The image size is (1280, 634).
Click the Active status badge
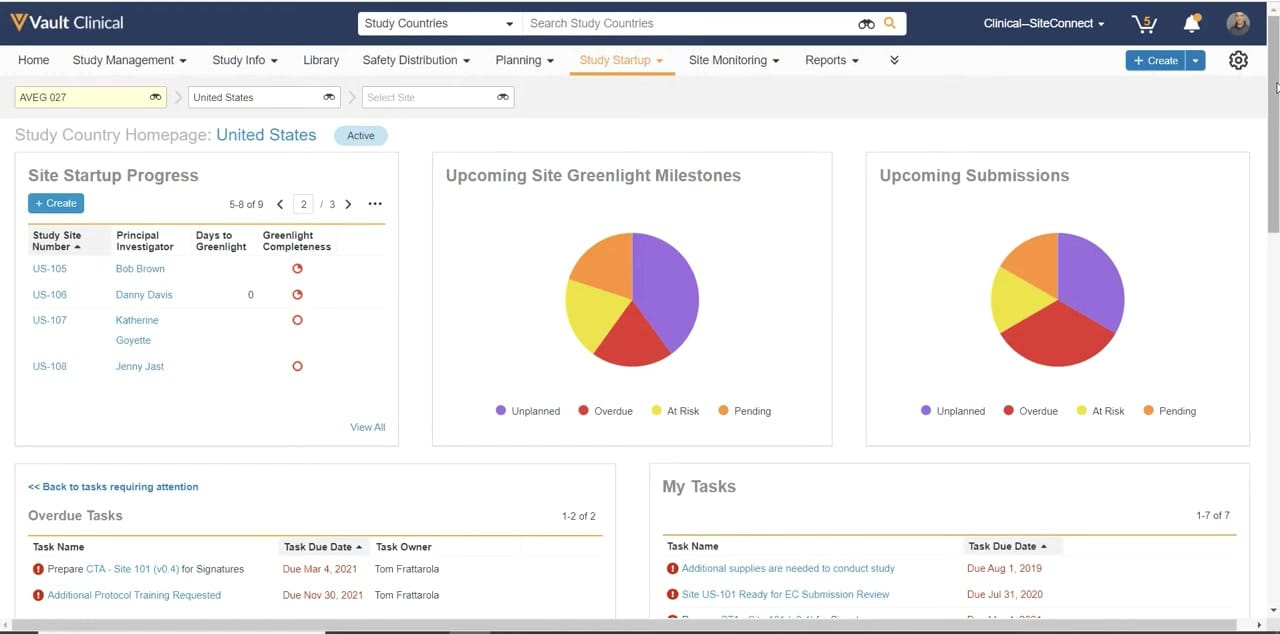[x=361, y=136]
